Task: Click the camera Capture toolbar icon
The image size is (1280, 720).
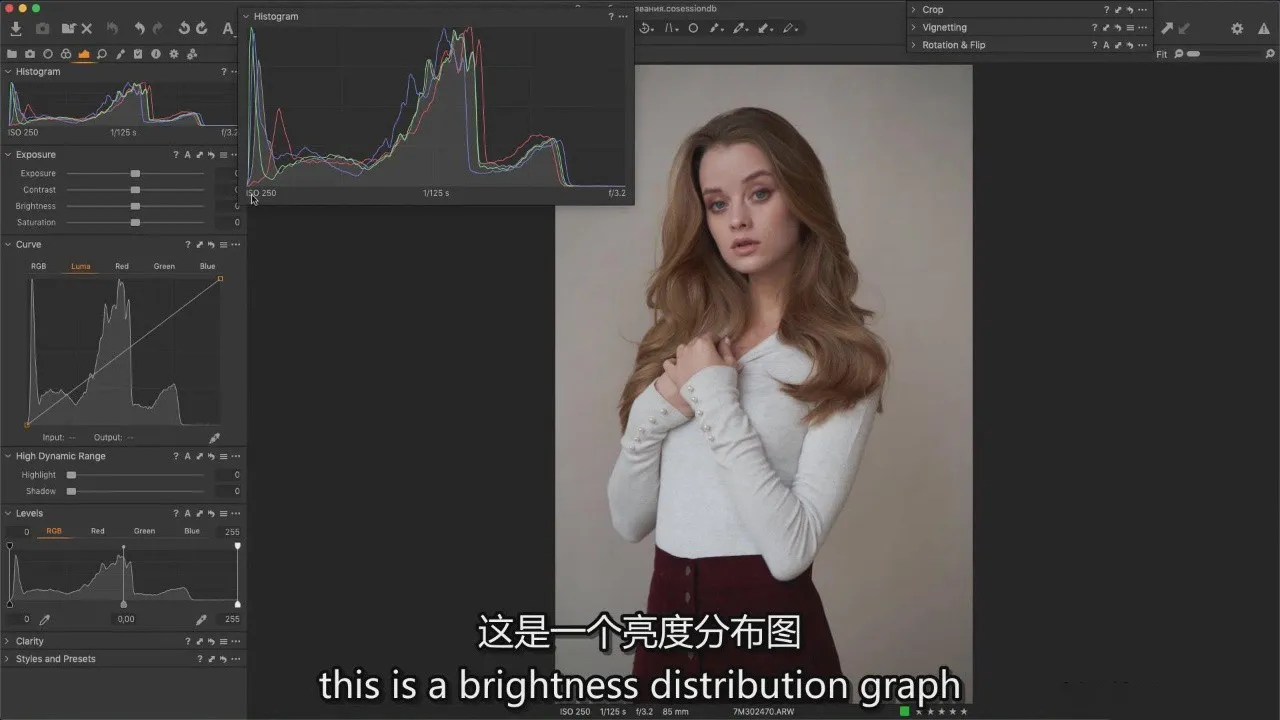Action: pos(43,29)
